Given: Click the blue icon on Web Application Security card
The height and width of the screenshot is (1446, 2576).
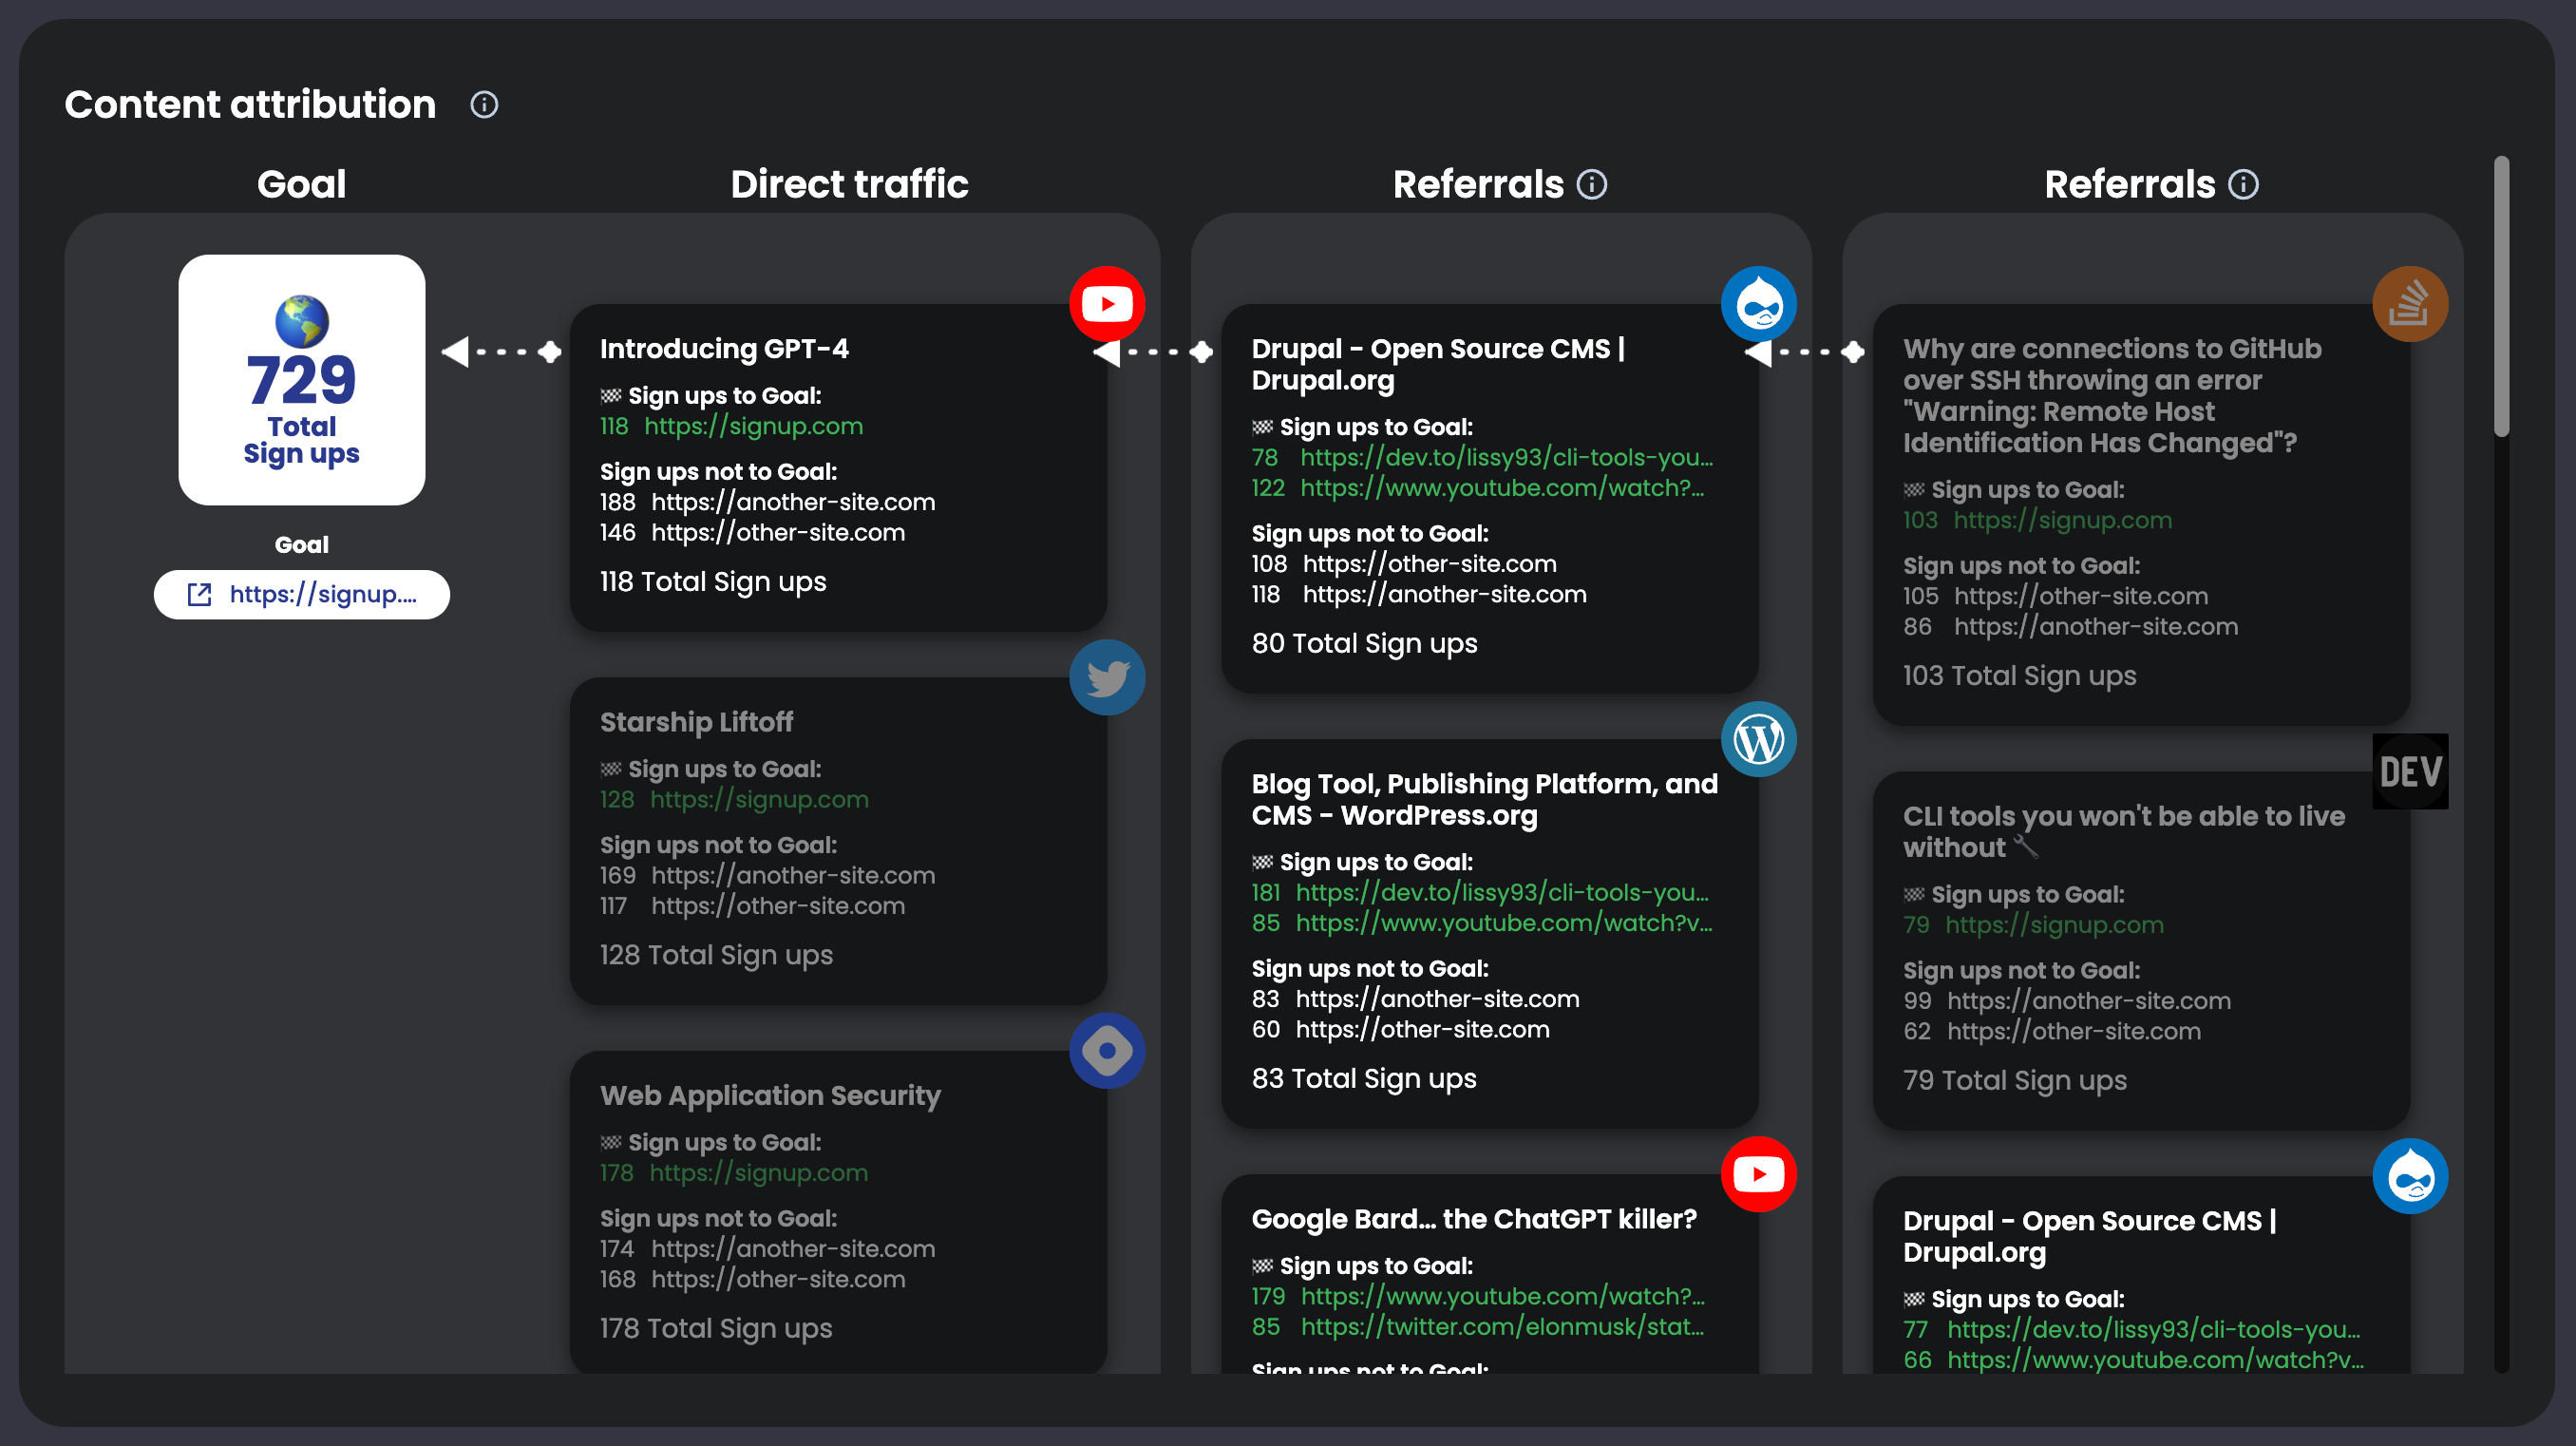Looking at the screenshot, I should click(x=1107, y=1051).
